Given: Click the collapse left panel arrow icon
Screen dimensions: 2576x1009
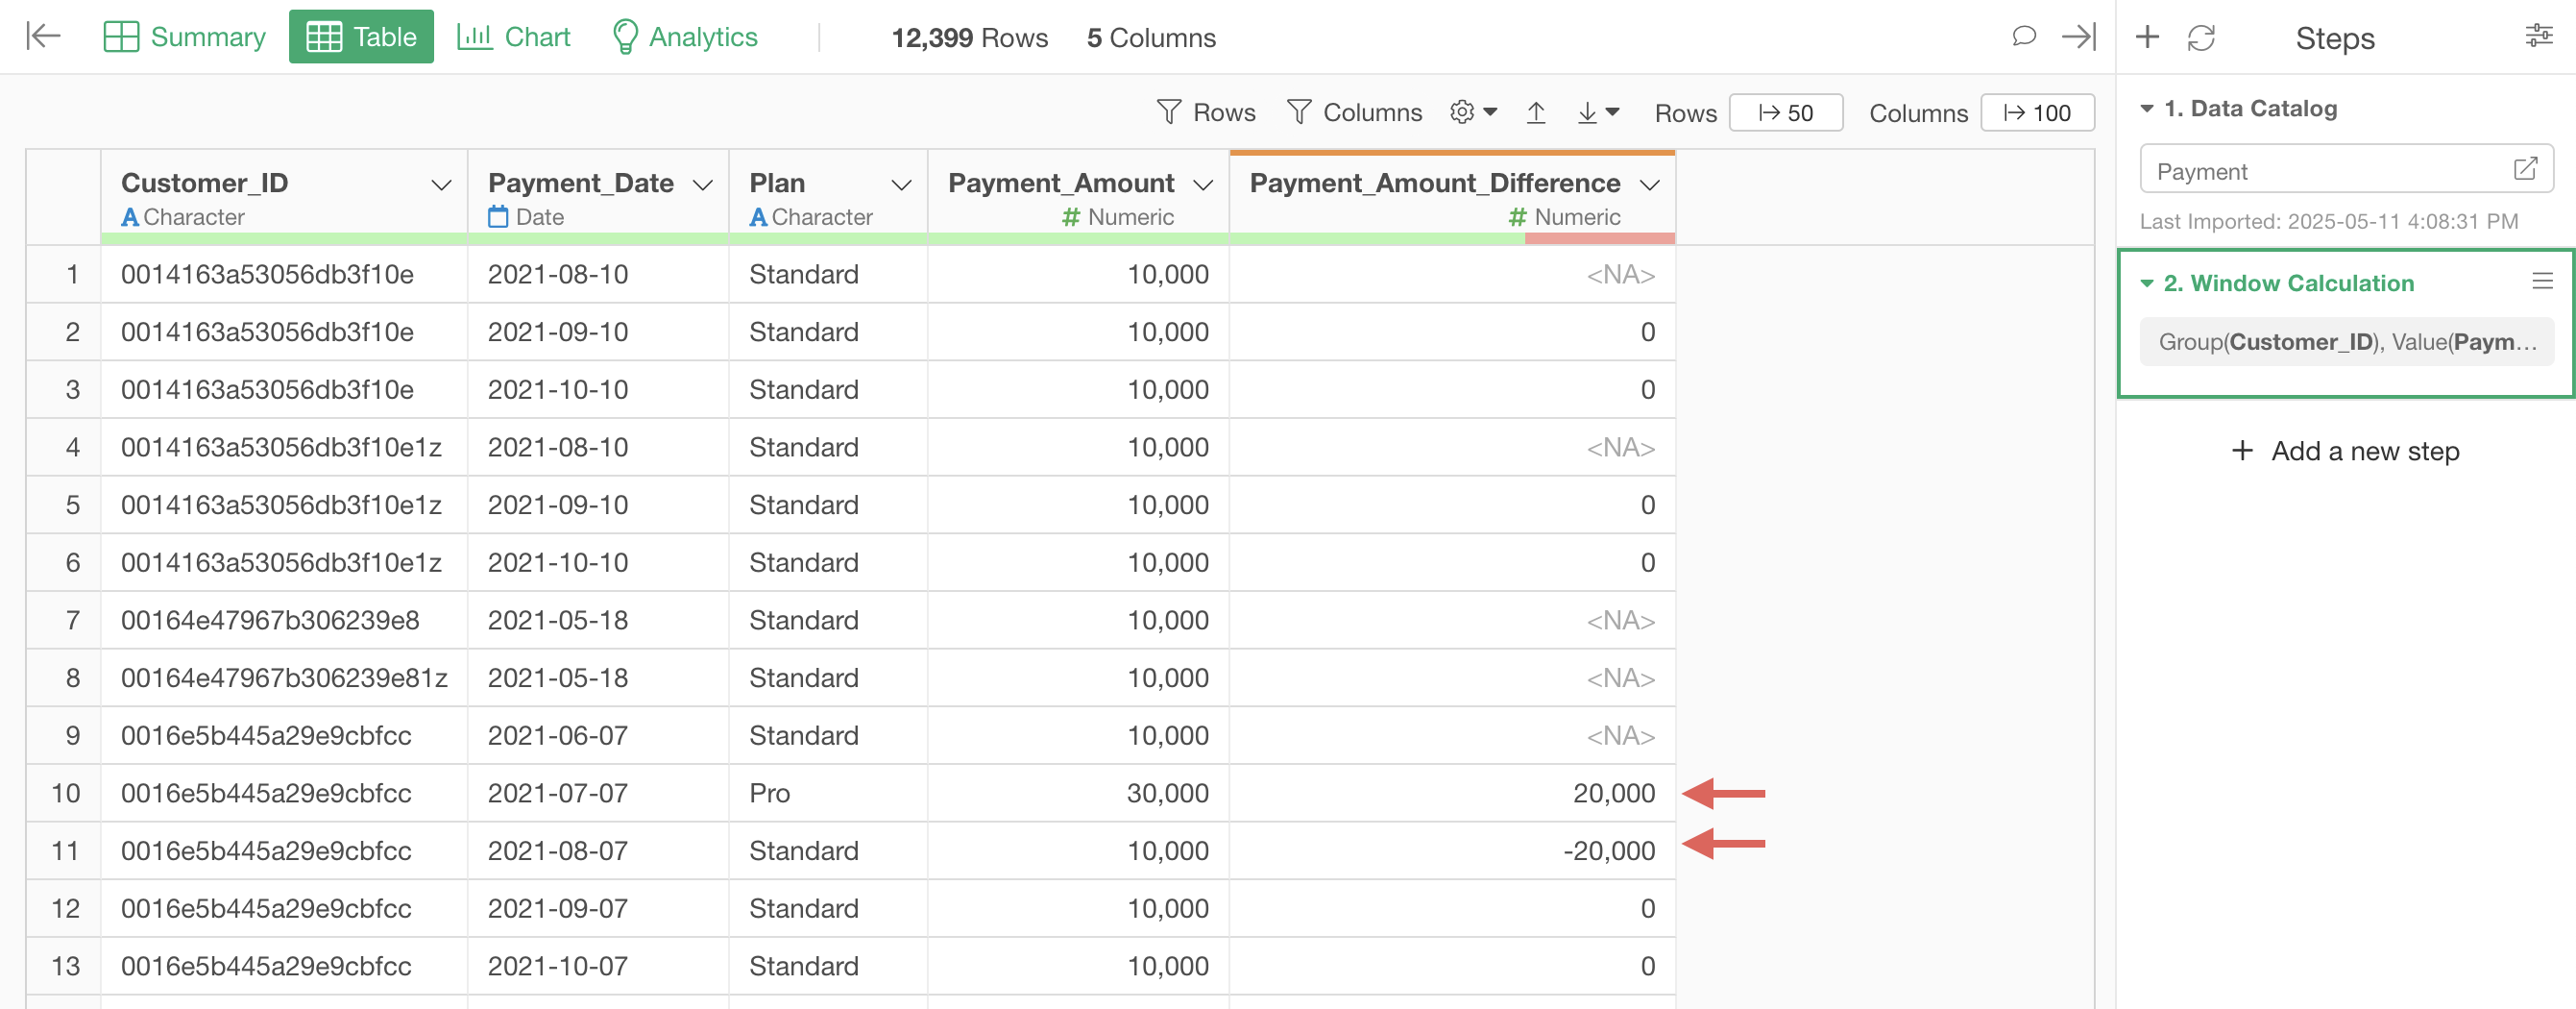Looking at the screenshot, I should coord(43,37).
